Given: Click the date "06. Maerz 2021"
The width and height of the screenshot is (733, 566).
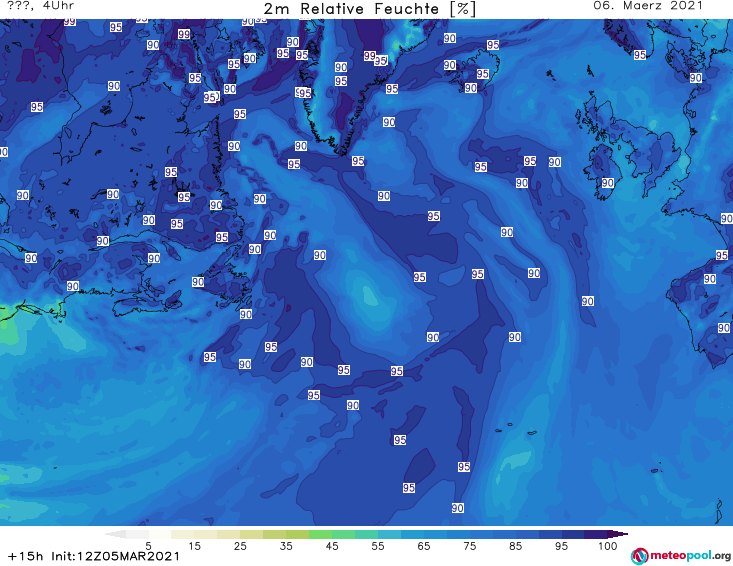Looking at the screenshot, I should coord(648,6).
